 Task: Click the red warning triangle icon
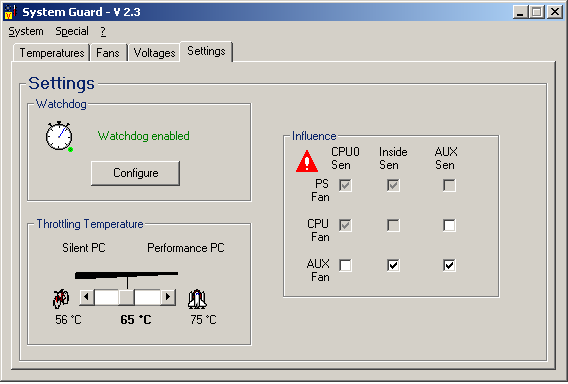(x=307, y=161)
